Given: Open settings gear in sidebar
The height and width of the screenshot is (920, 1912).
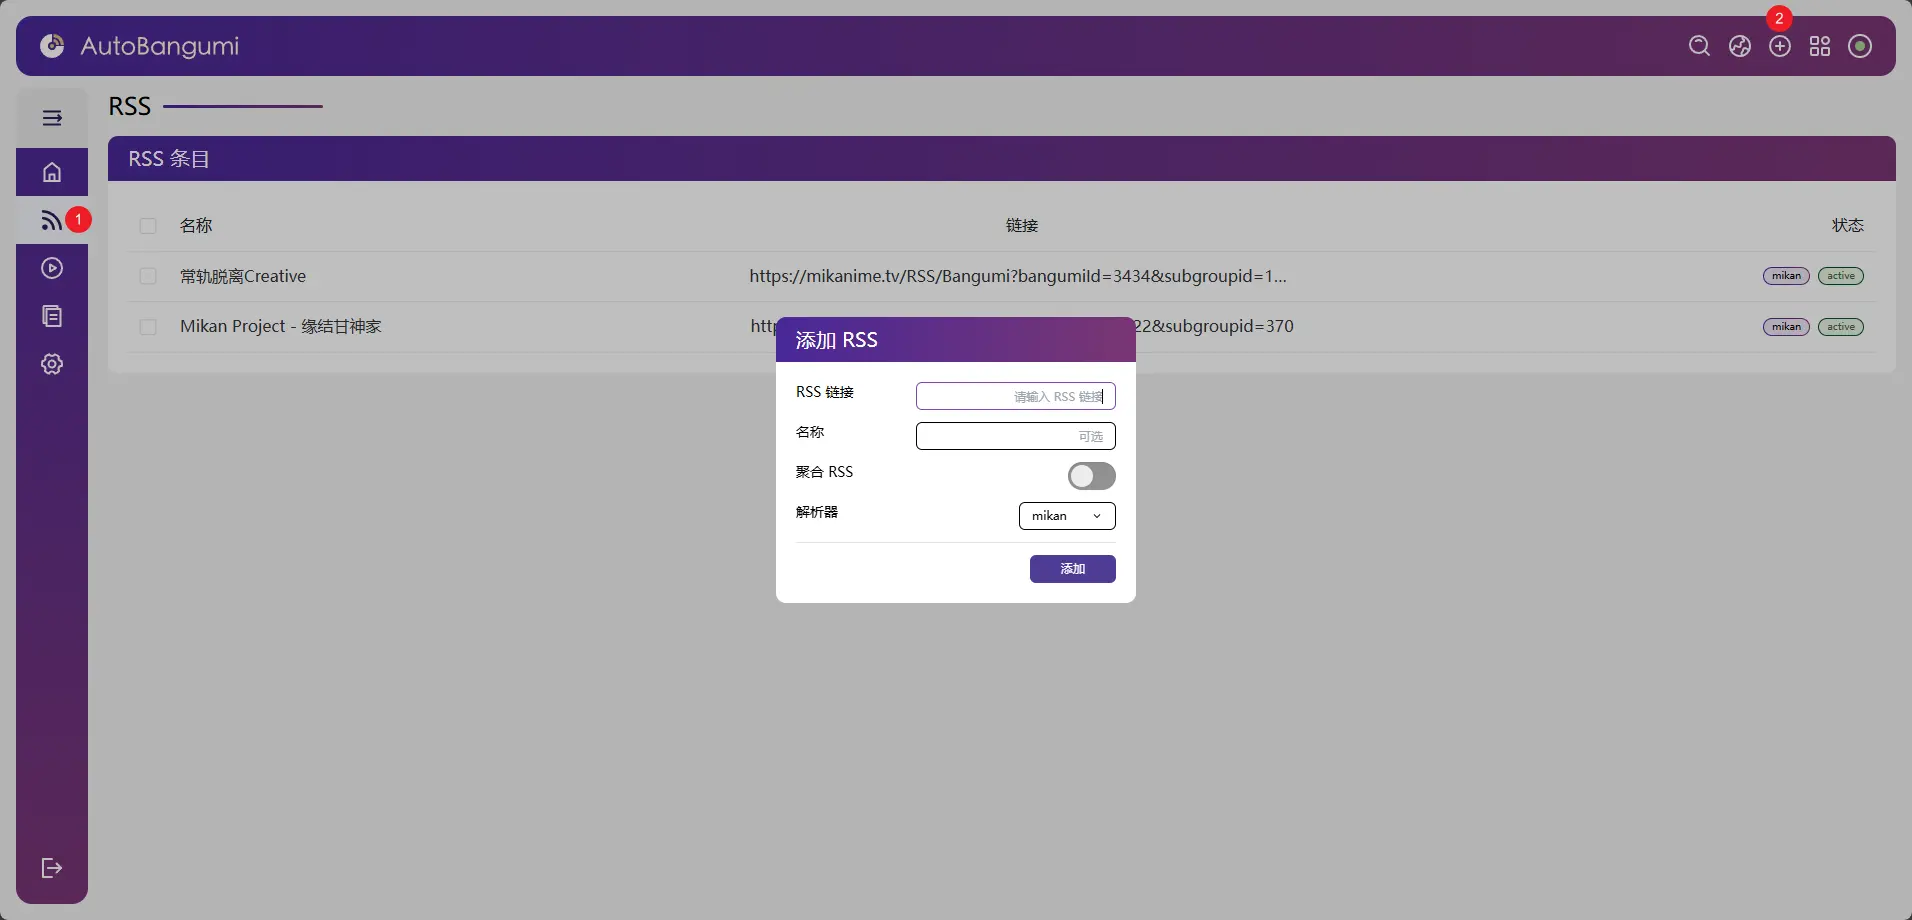Looking at the screenshot, I should tap(52, 364).
